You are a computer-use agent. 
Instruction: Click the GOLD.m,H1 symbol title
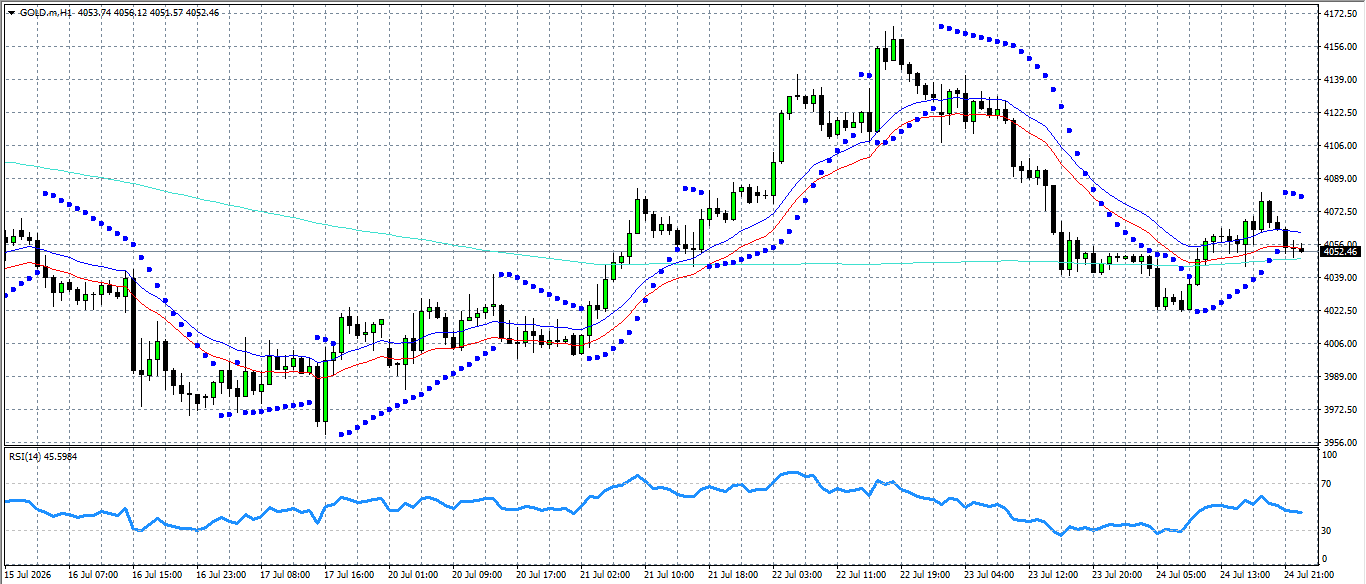point(45,13)
